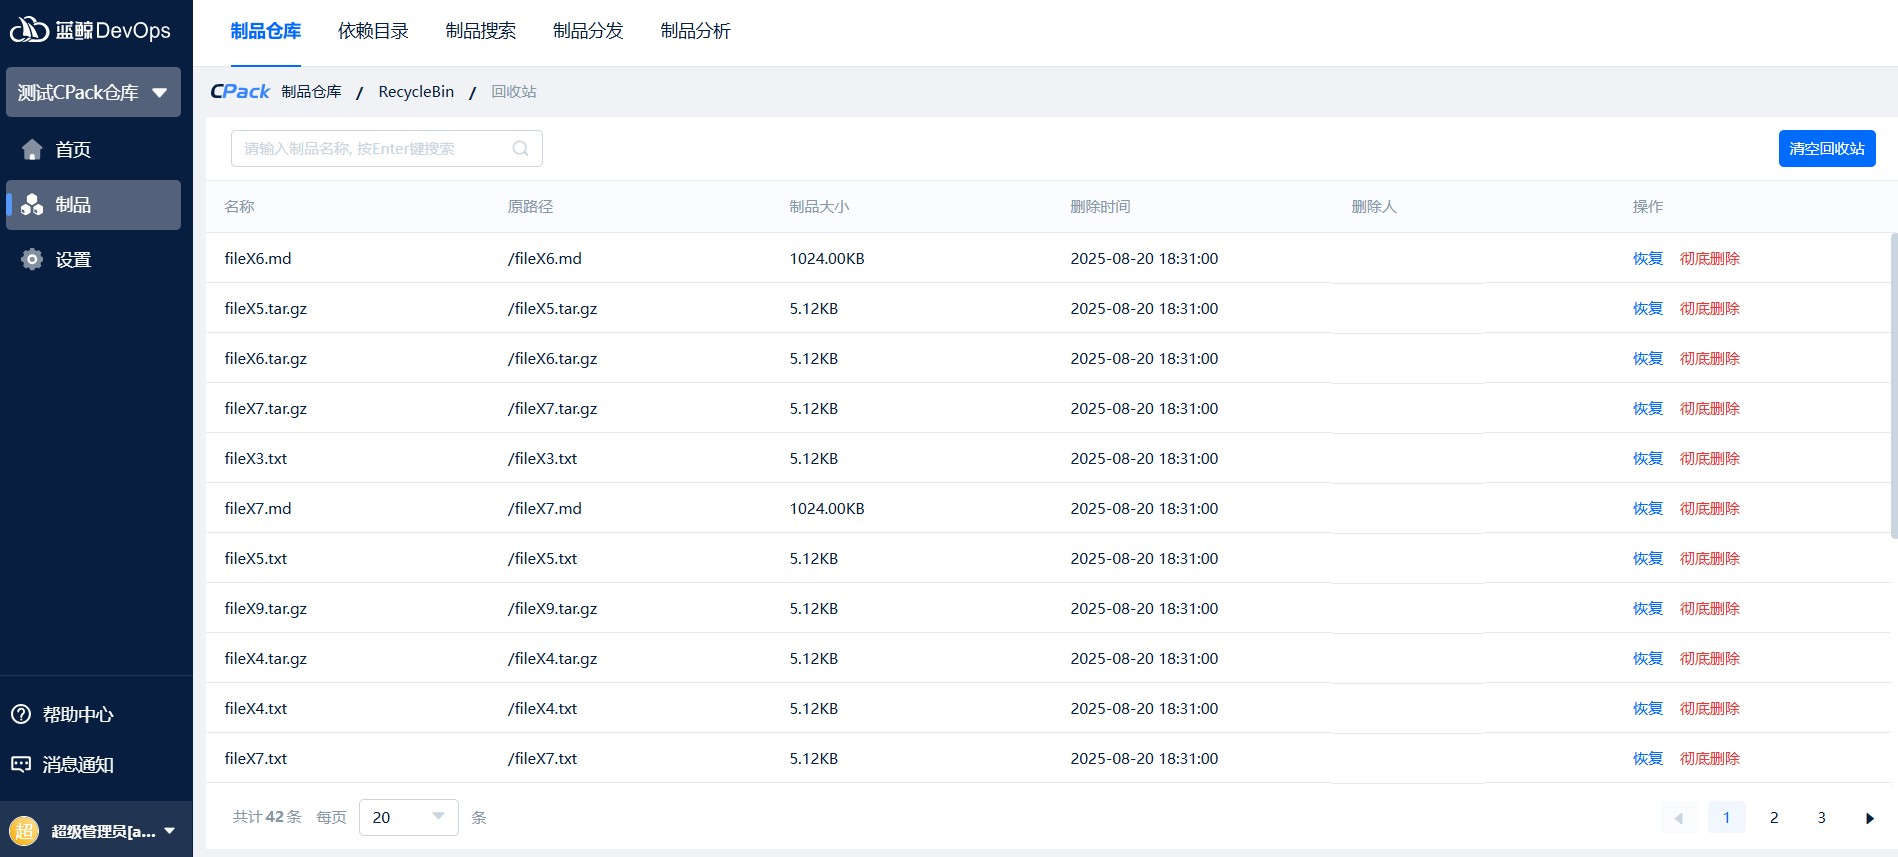The width and height of the screenshot is (1898, 857).
Task: Click the BlueKing DevOps logo icon
Action: tap(29, 30)
